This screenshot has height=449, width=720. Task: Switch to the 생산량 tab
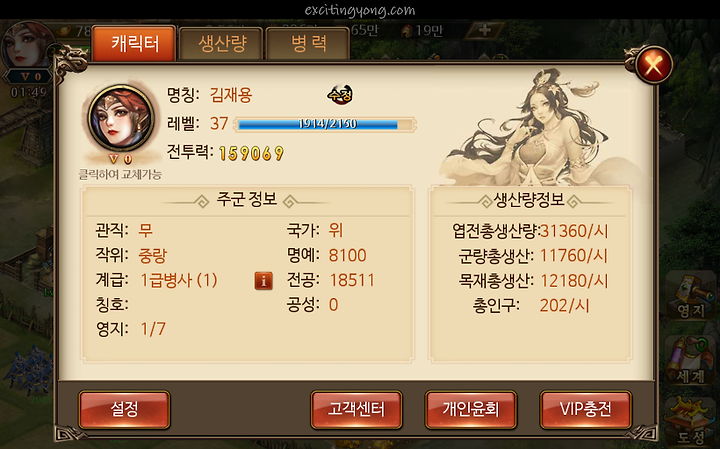click(x=222, y=44)
